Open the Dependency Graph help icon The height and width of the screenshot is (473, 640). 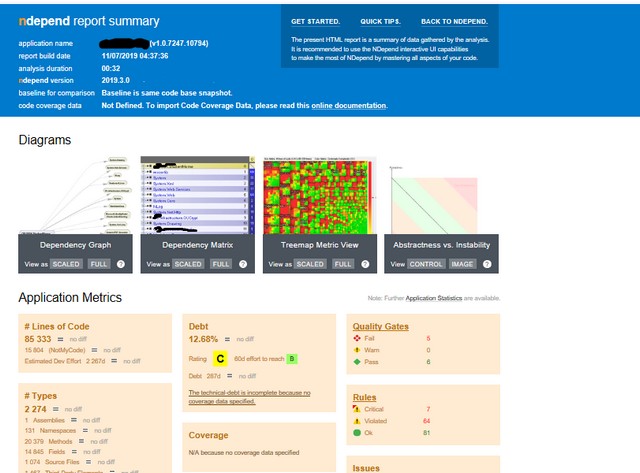121,264
